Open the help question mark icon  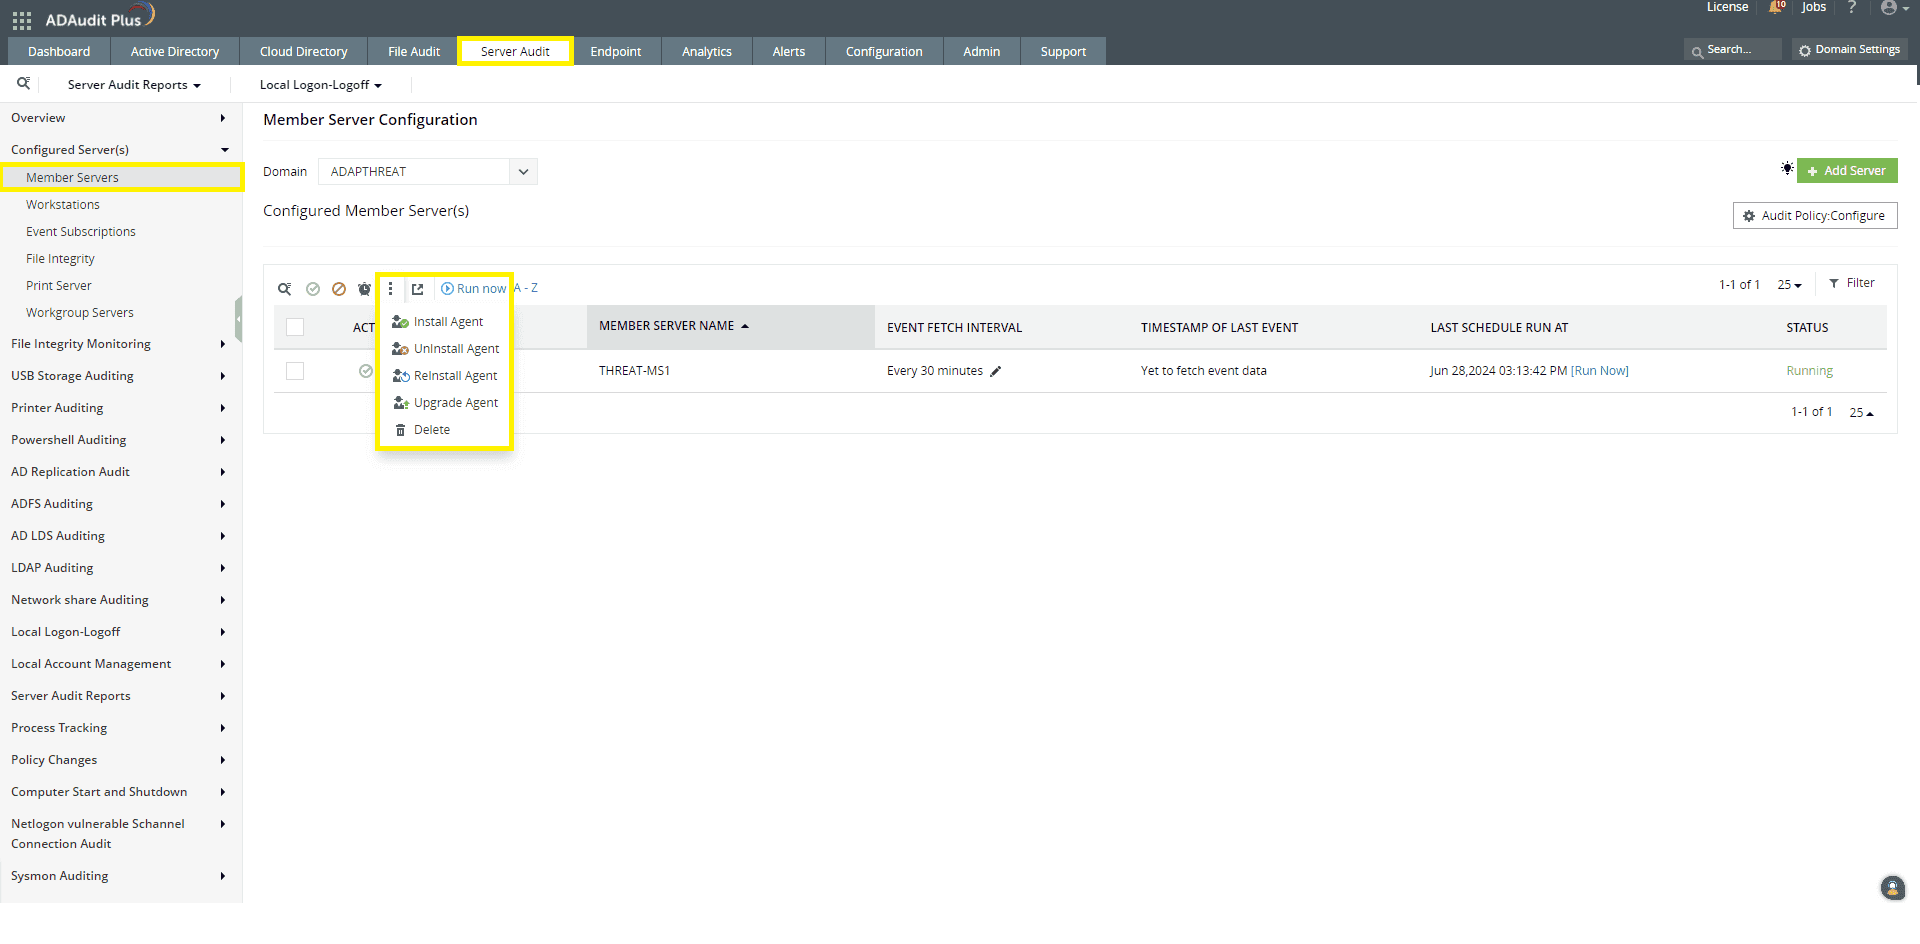pyautogui.click(x=1852, y=8)
